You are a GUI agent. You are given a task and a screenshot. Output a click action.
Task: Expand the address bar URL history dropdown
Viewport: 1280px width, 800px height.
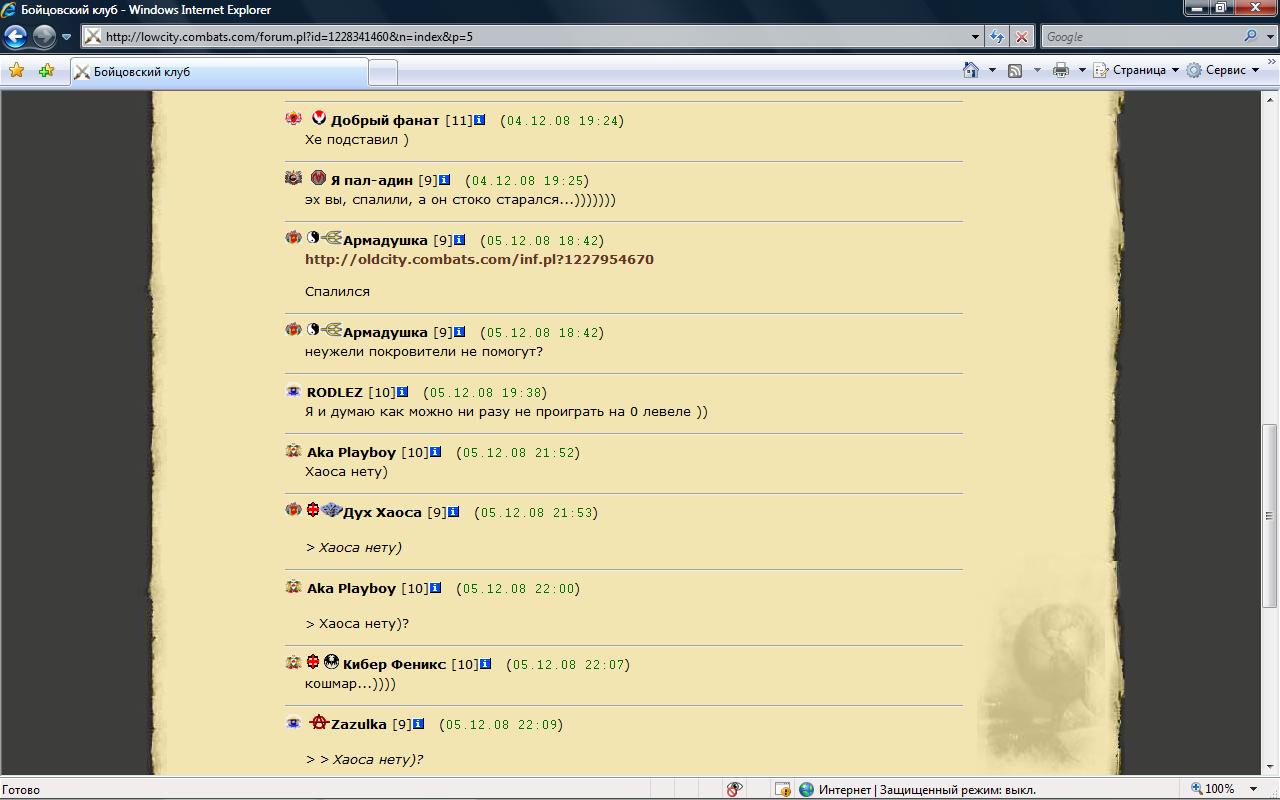976,37
